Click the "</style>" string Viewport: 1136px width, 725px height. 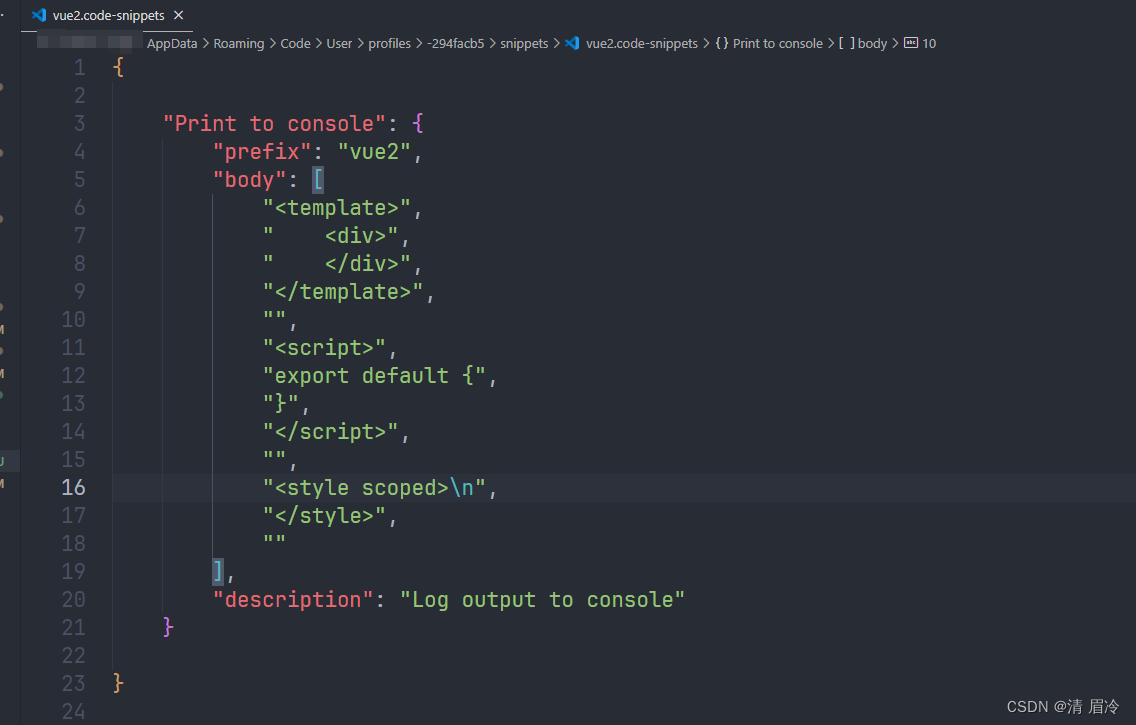point(325,516)
